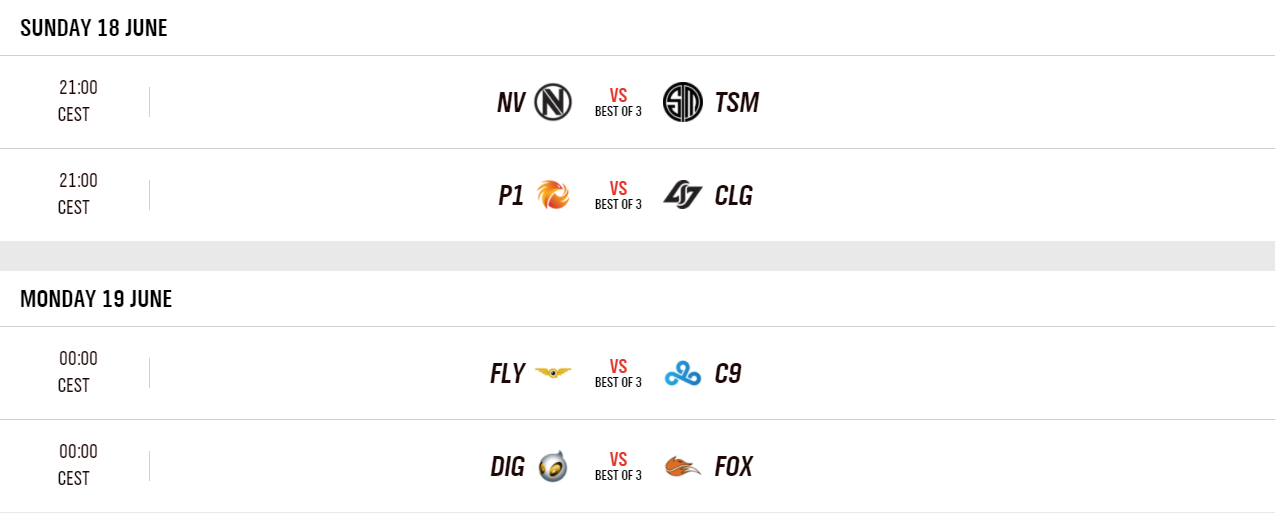Viewport: 1275px width, 513px height.
Task: Click the Cloud9 blue cloud logo
Action: [x=683, y=373]
